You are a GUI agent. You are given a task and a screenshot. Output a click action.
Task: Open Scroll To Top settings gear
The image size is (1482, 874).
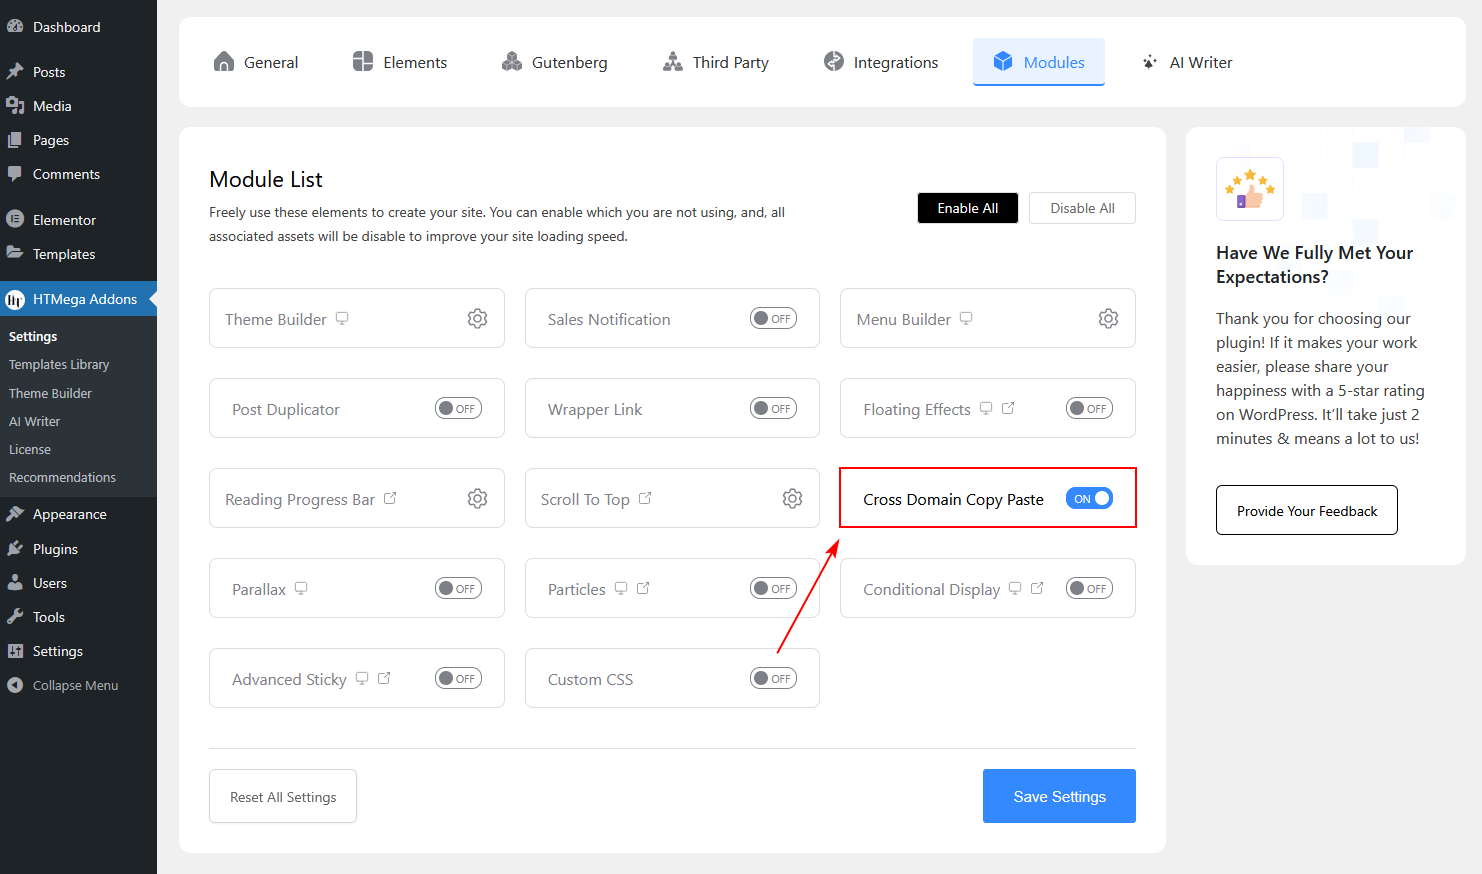pyautogui.click(x=792, y=497)
